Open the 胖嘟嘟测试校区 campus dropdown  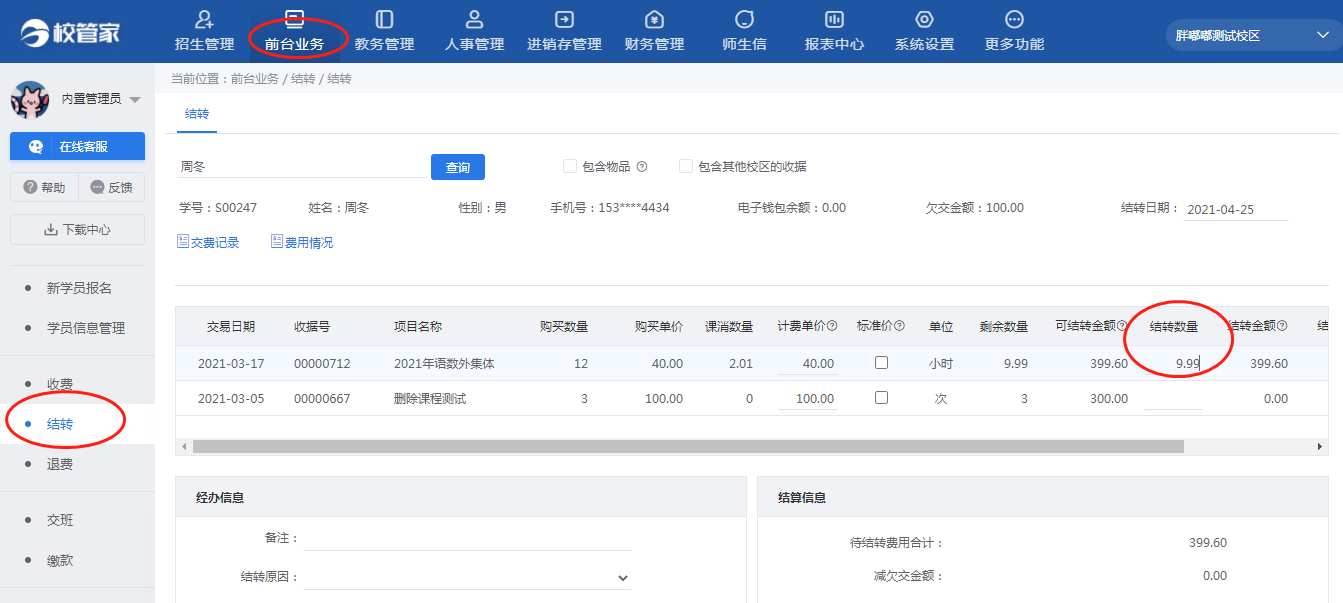[1252, 35]
